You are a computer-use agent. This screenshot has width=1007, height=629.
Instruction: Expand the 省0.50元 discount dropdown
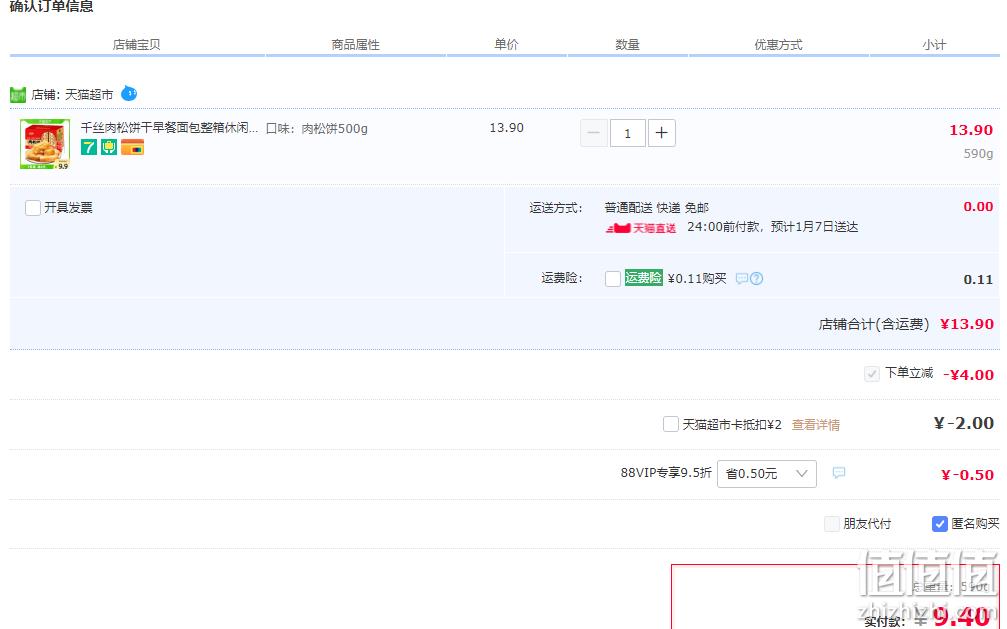pos(767,474)
